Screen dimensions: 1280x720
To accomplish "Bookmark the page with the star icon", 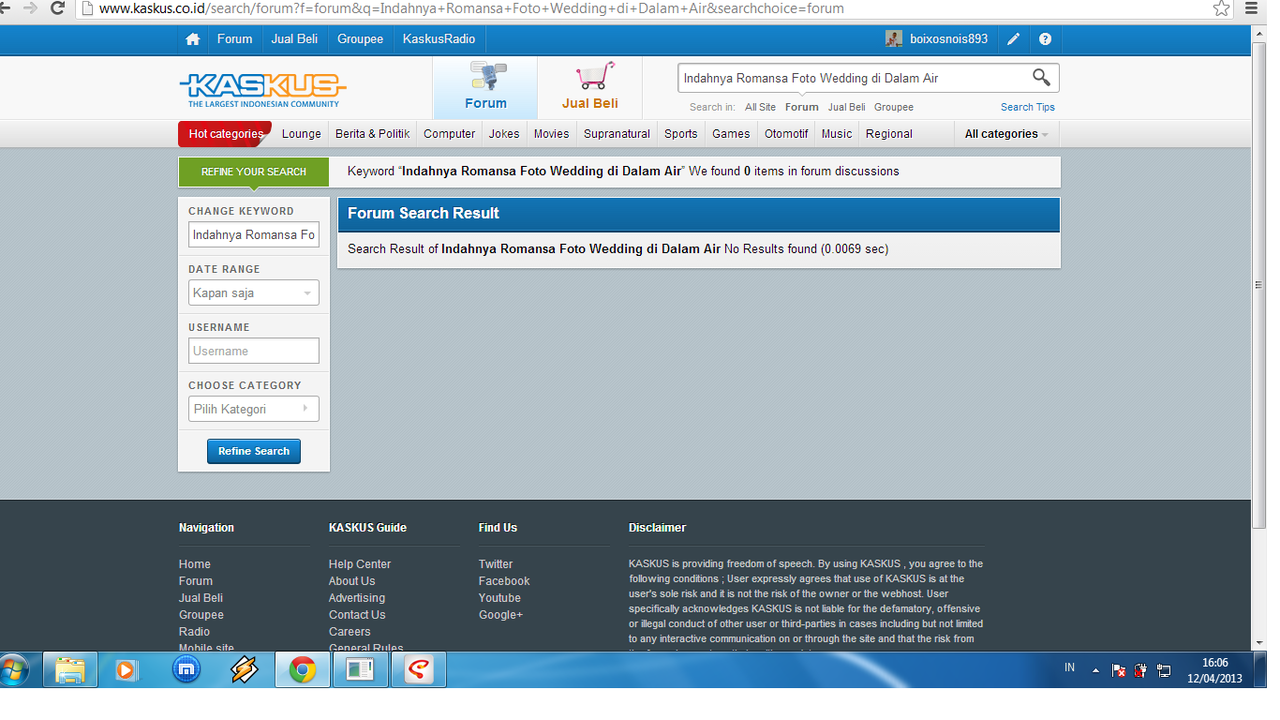I will coord(1221,8).
